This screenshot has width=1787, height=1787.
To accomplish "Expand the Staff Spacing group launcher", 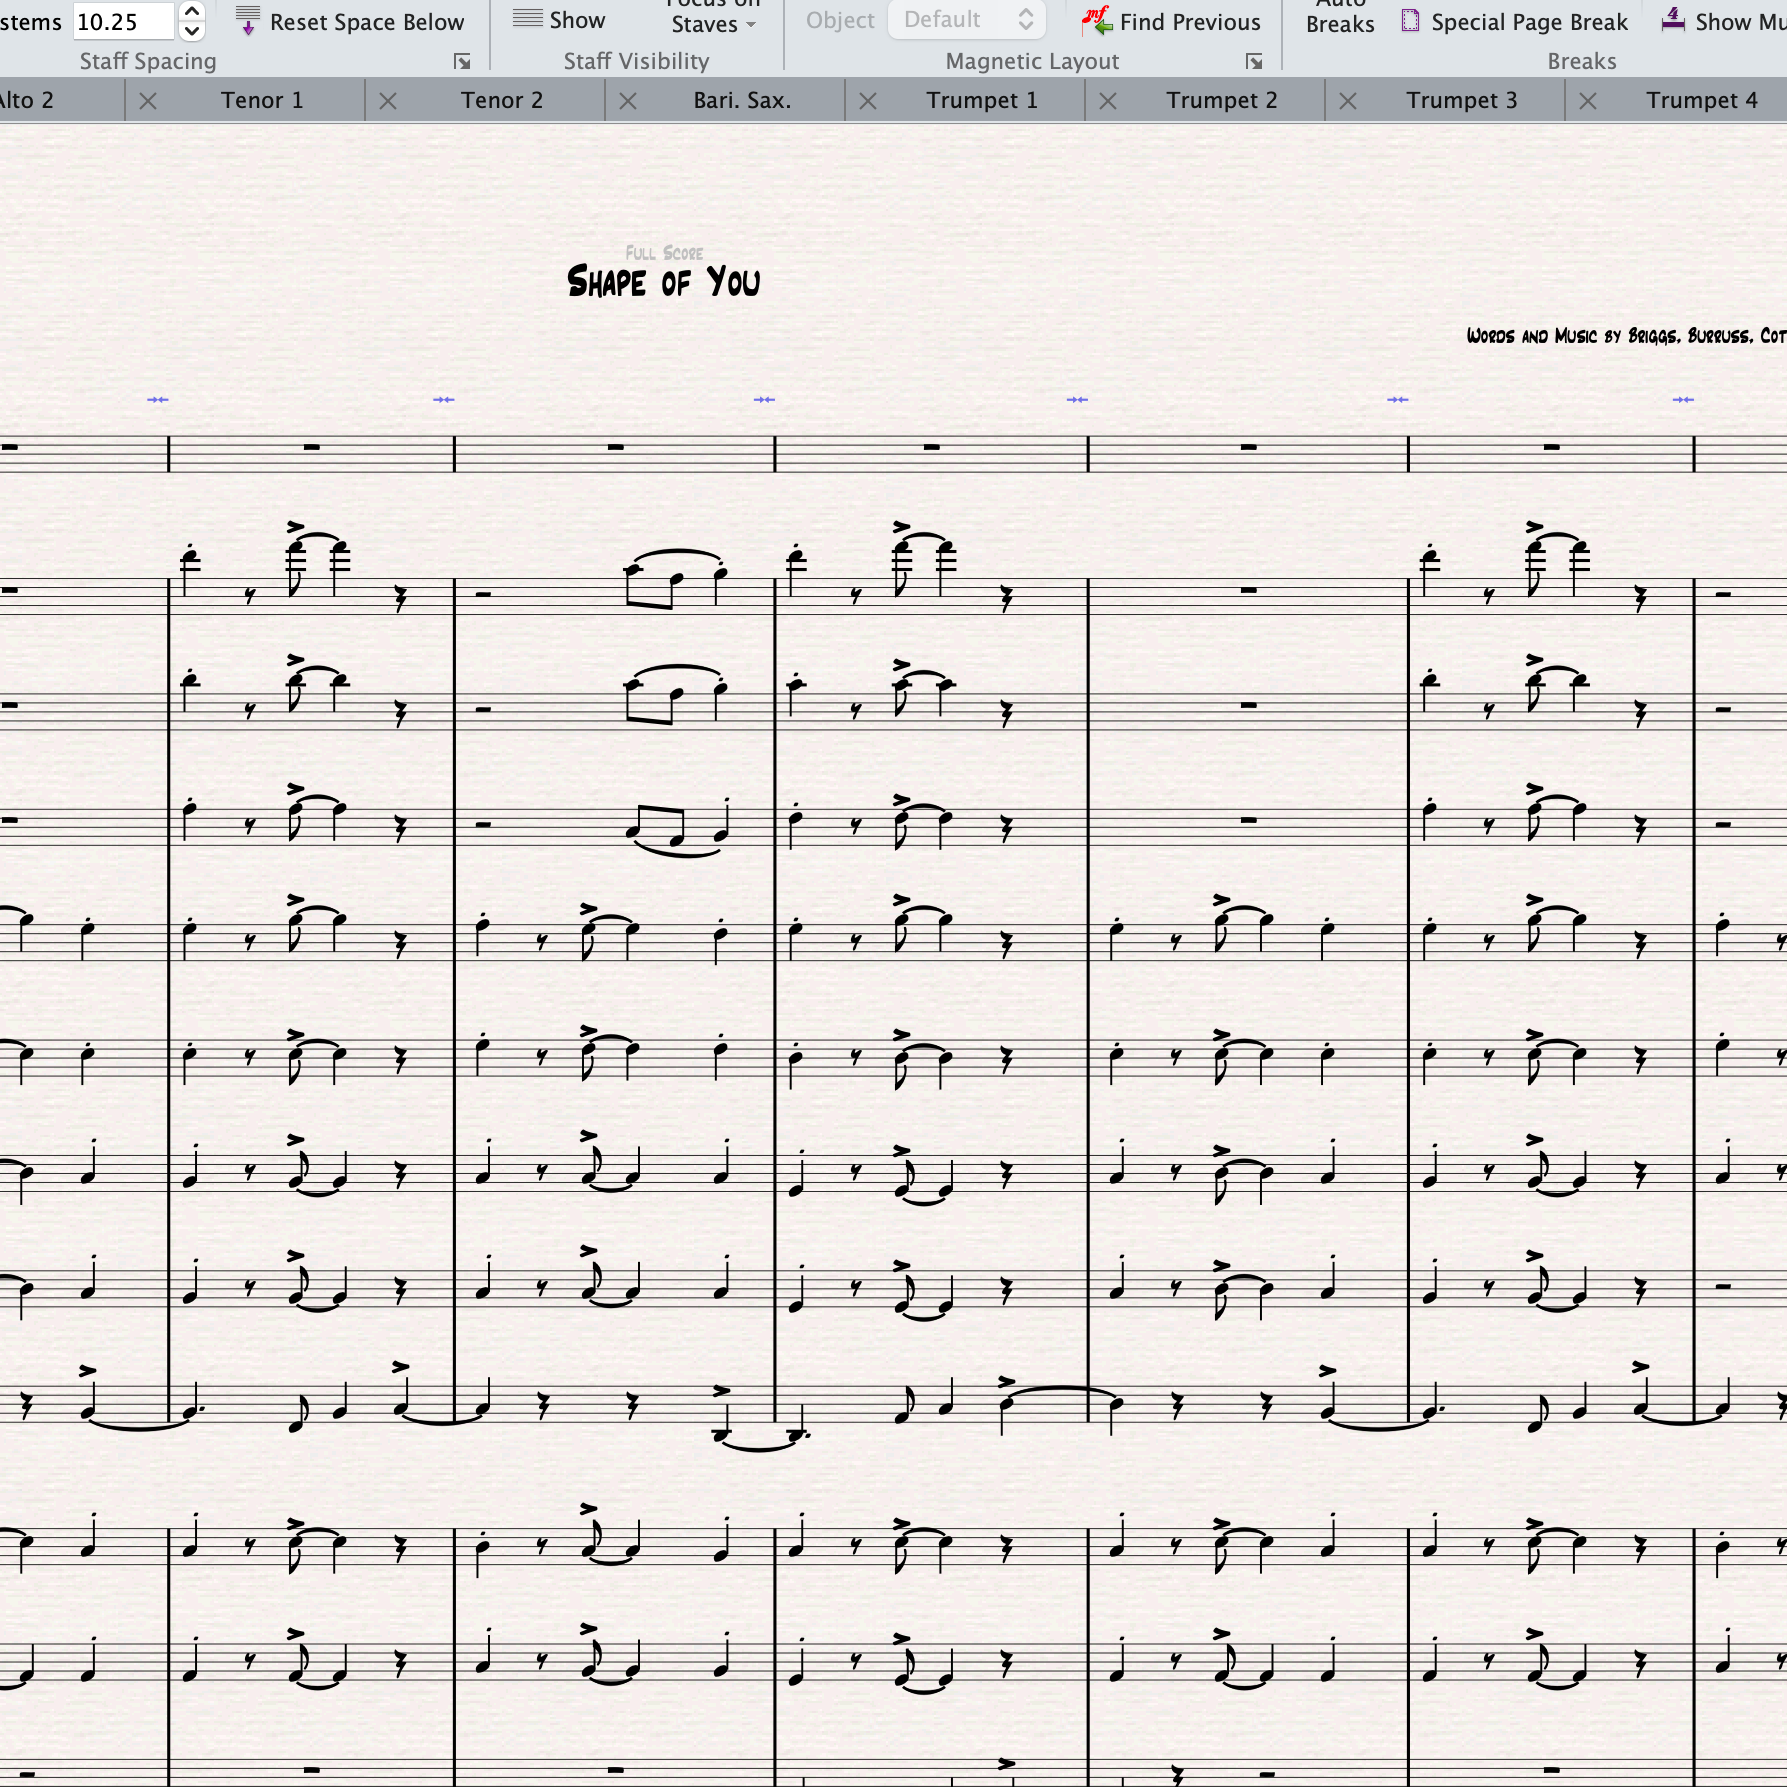I will [x=462, y=62].
